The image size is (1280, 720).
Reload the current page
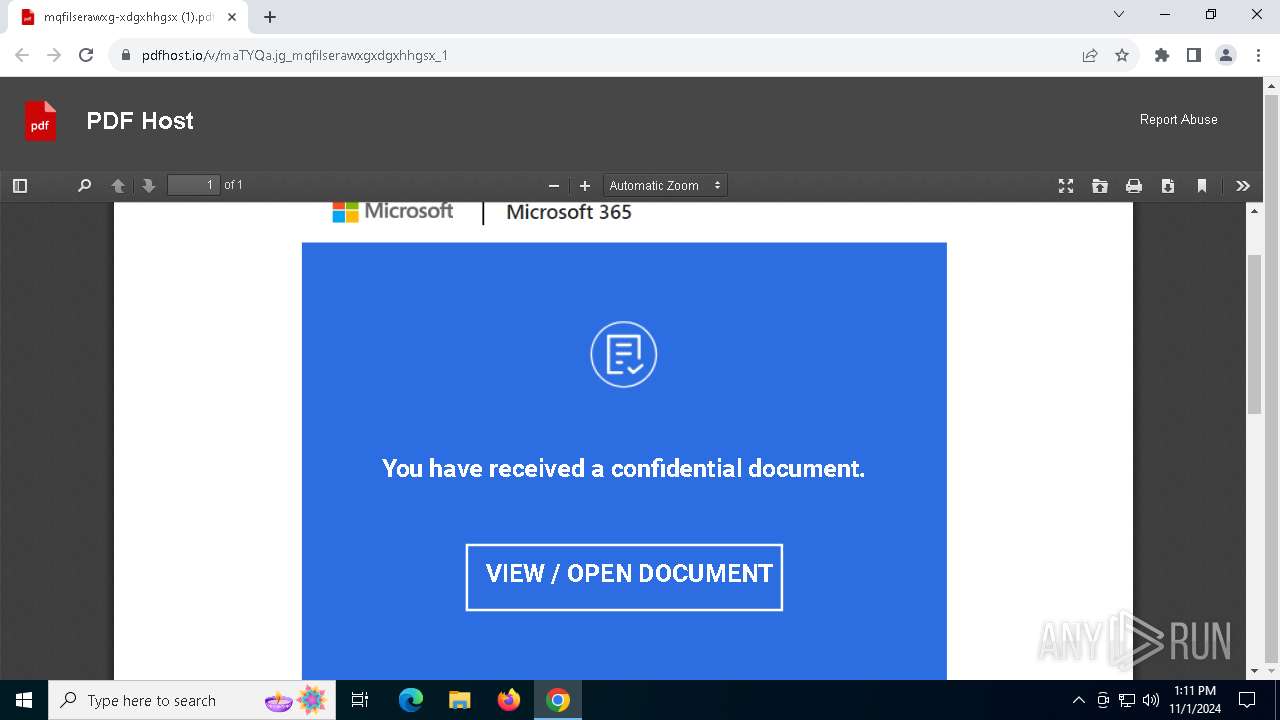pos(86,55)
